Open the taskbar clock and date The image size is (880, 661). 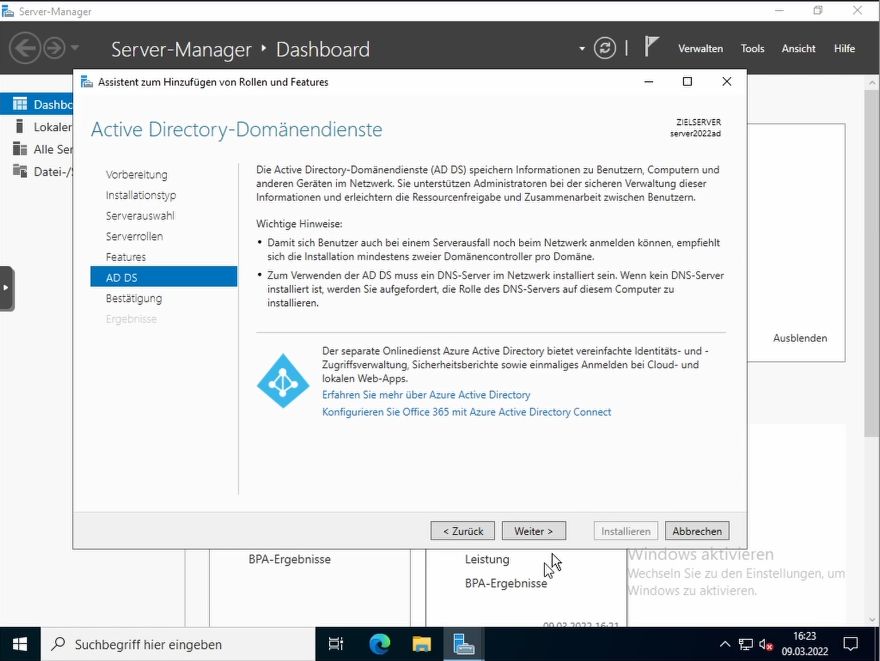(x=805, y=644)
